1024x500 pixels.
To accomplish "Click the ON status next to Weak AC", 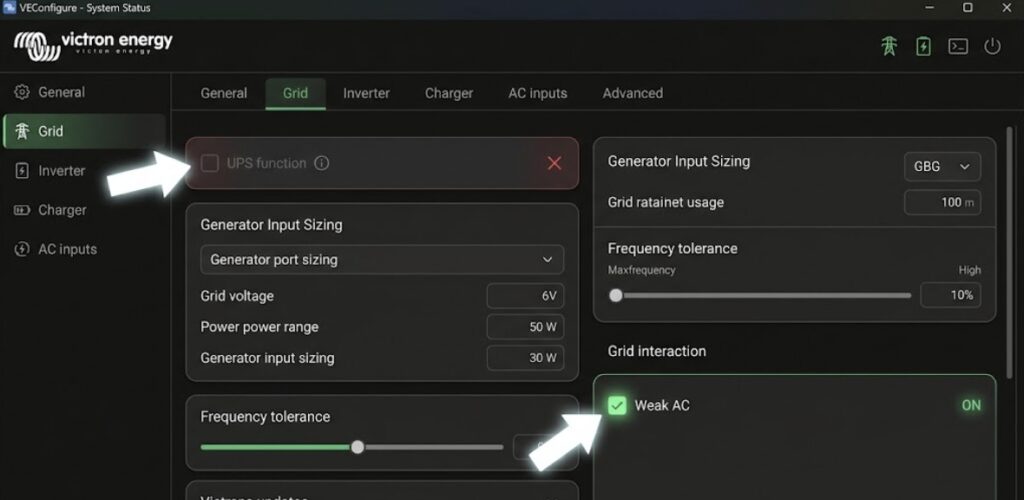I will coord(971,405).
